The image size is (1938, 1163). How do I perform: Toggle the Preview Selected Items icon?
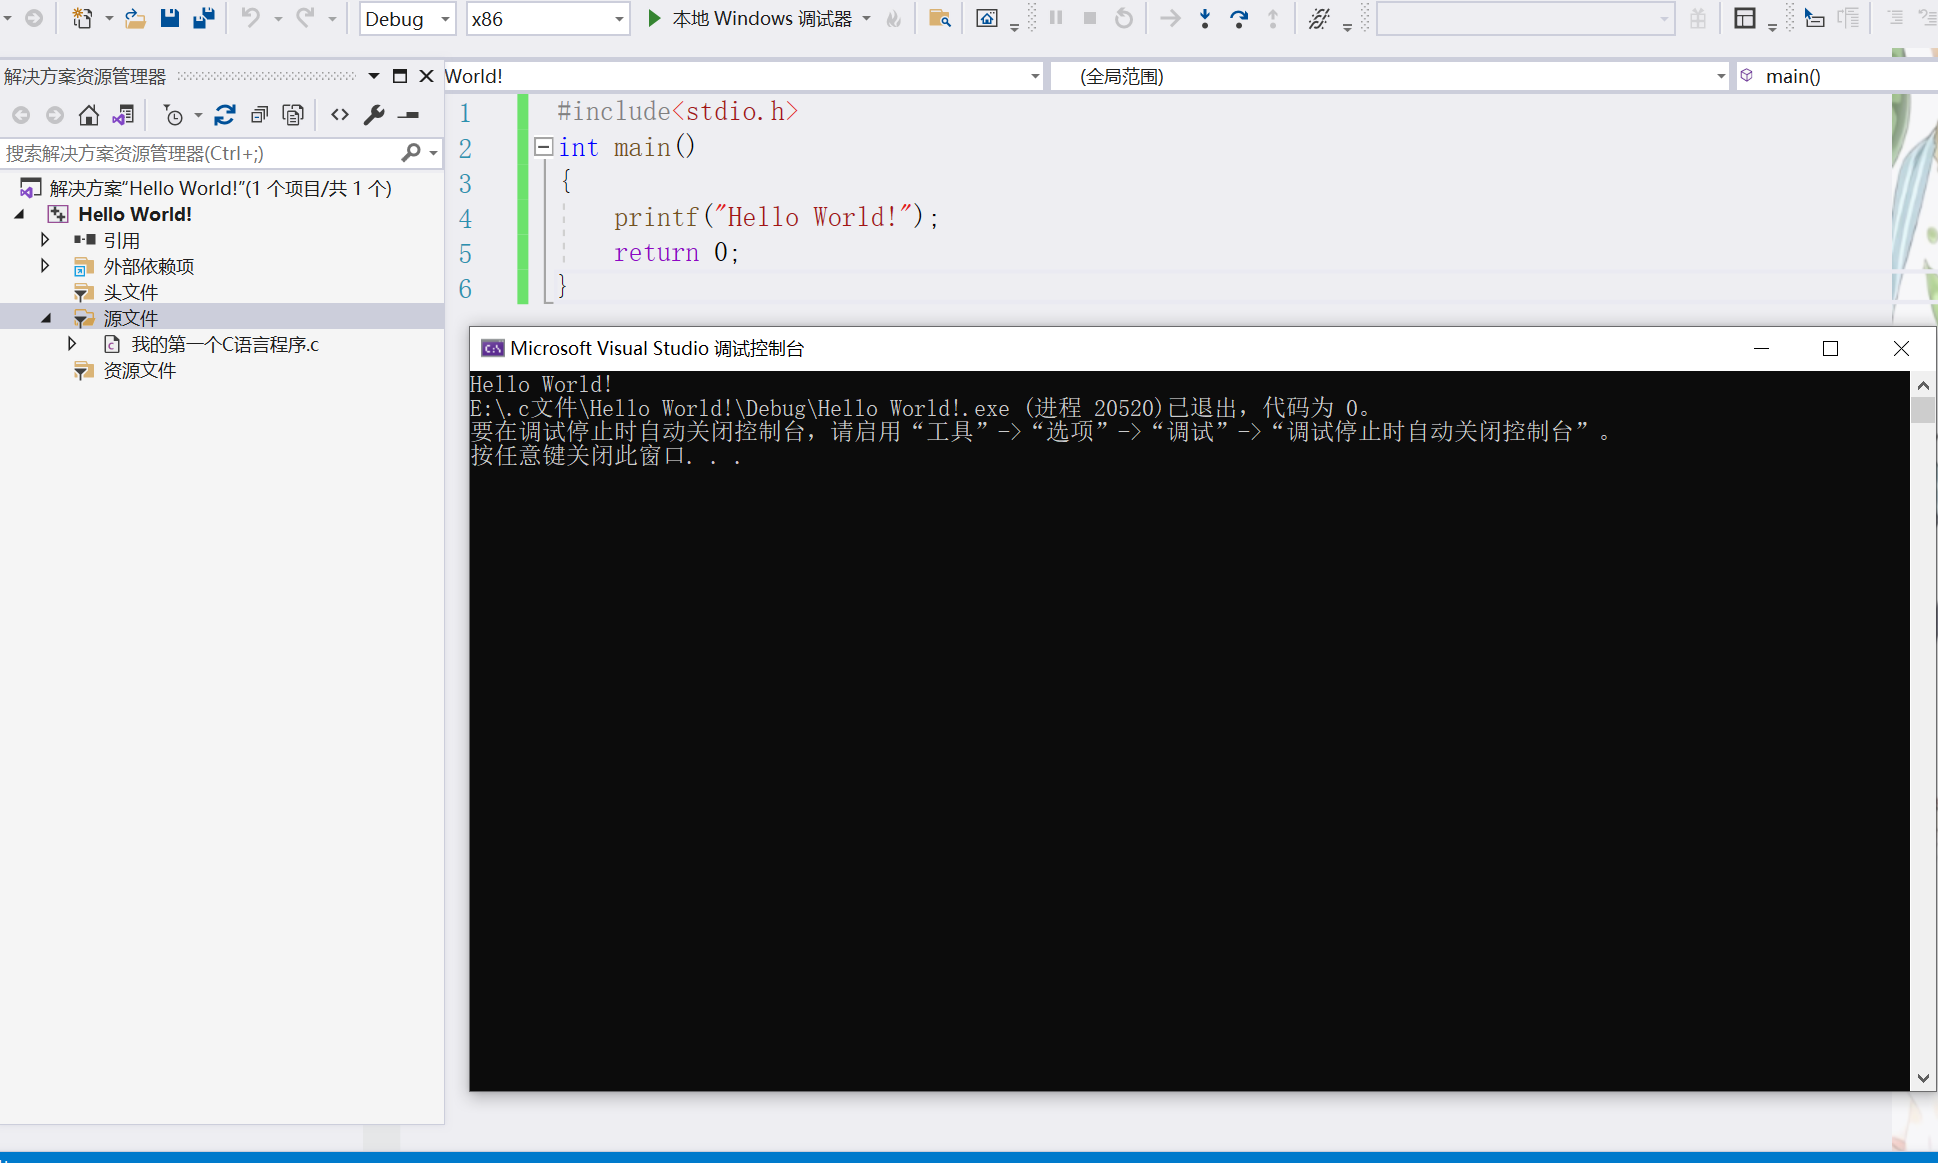[408, 116]
